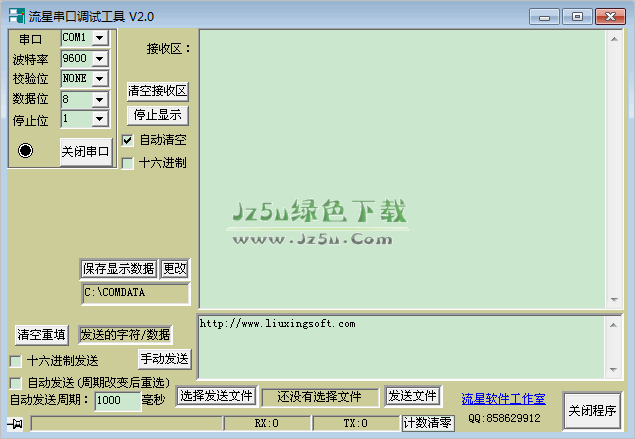
Task: Open 流星软件工作室 link
Action: [503, 399]
